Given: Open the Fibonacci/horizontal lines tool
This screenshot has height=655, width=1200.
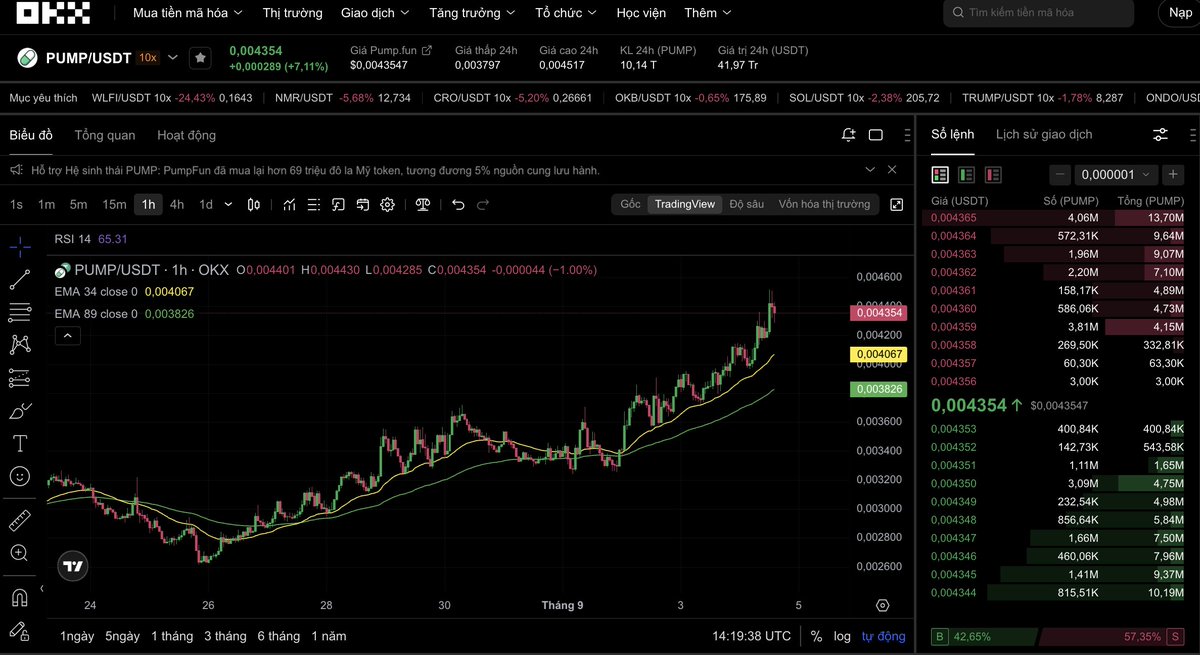Looking at the screenshot, I should coord(19,313).
